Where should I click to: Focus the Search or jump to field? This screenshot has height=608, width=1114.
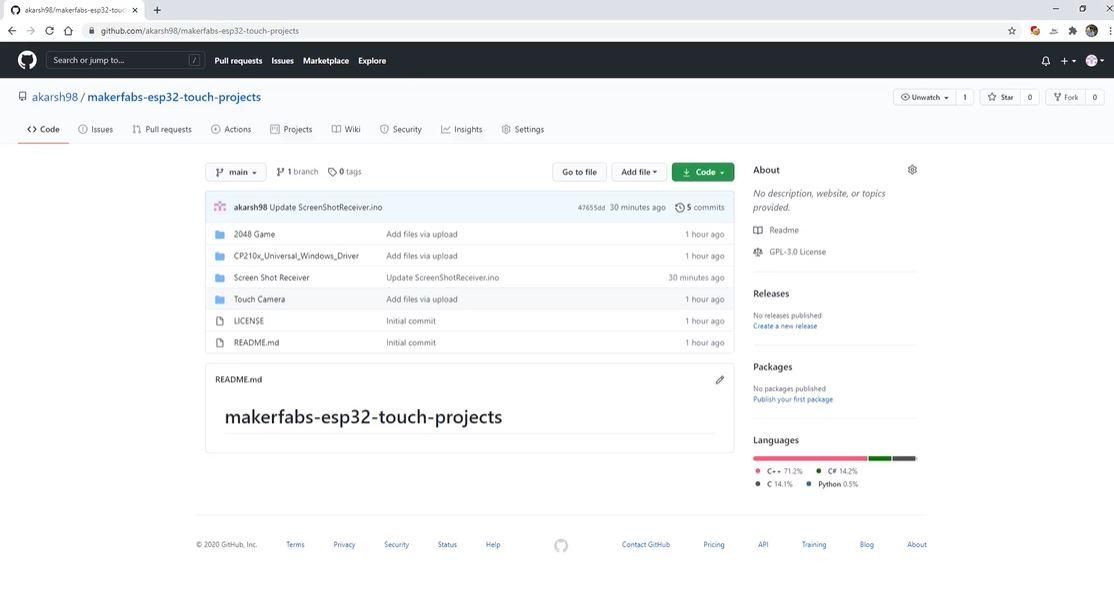[x=125, y=60]
